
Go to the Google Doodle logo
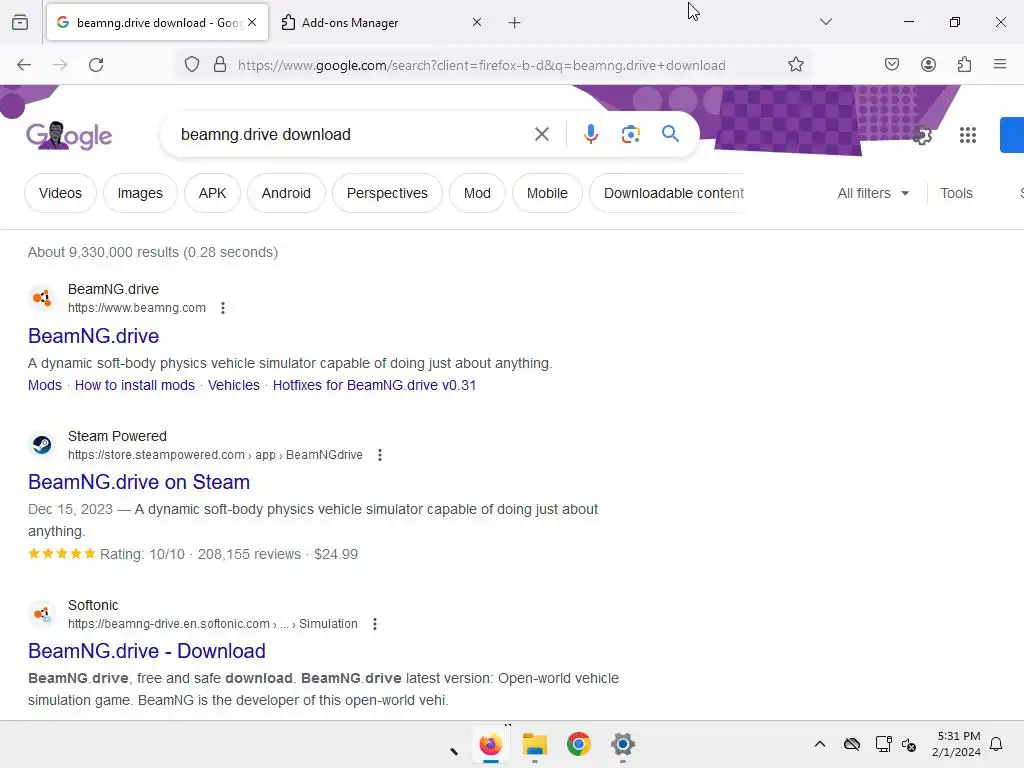[x=69, y=136]
